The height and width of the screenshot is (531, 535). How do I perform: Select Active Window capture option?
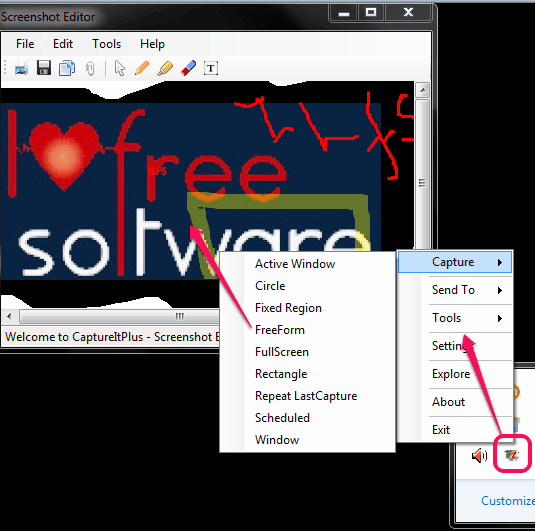click(307, 264)
